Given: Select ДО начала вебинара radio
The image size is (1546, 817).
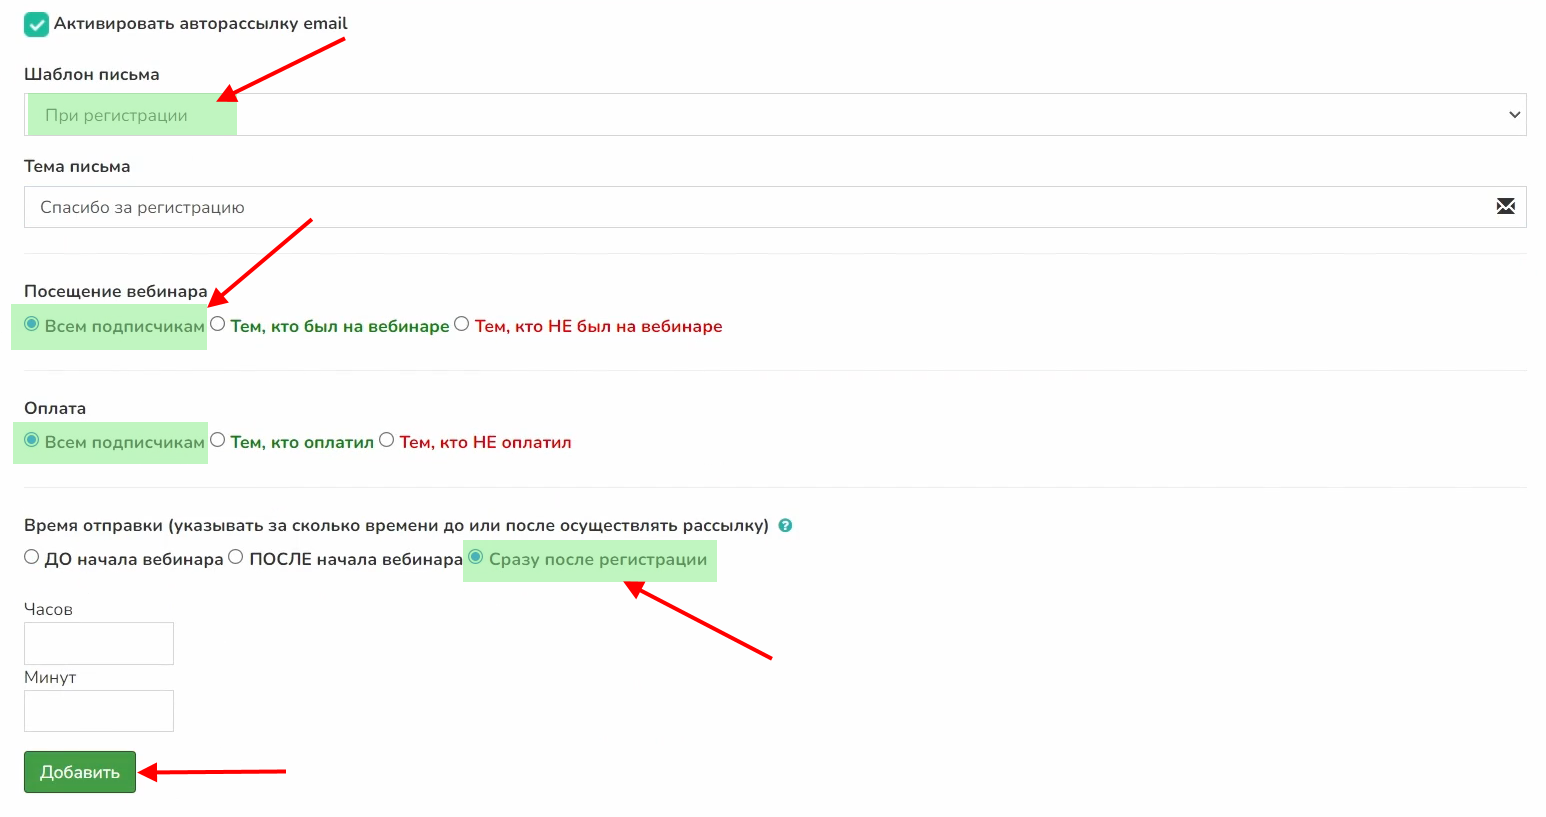Looking at the screenshot, I should [32, 558].
